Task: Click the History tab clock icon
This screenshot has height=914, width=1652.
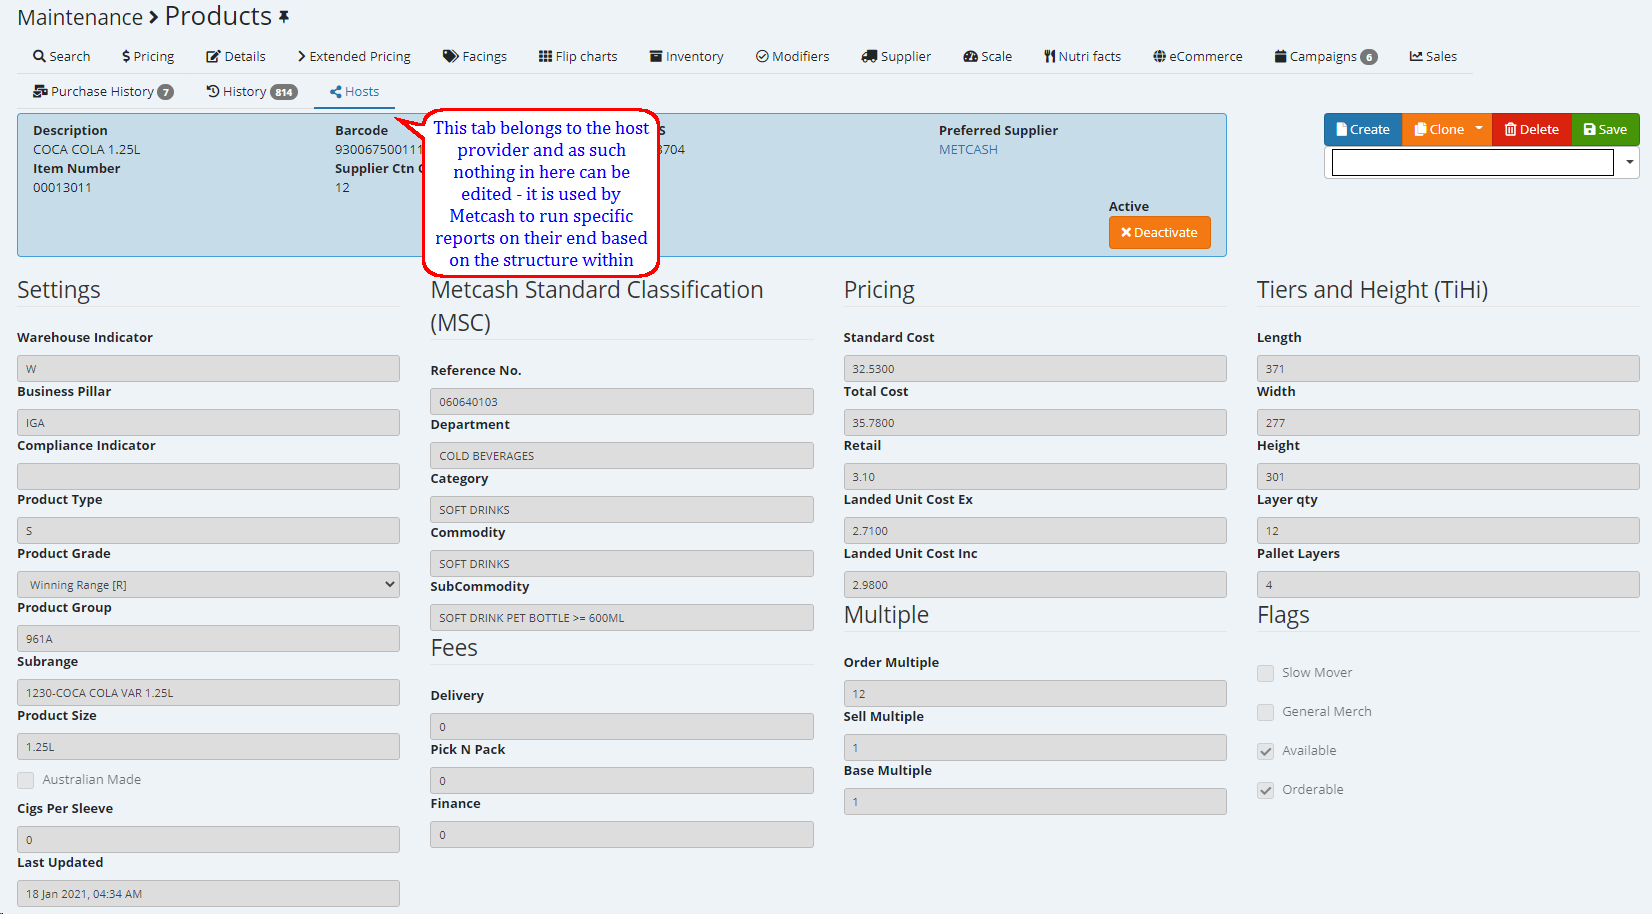Action: point(213,92)
